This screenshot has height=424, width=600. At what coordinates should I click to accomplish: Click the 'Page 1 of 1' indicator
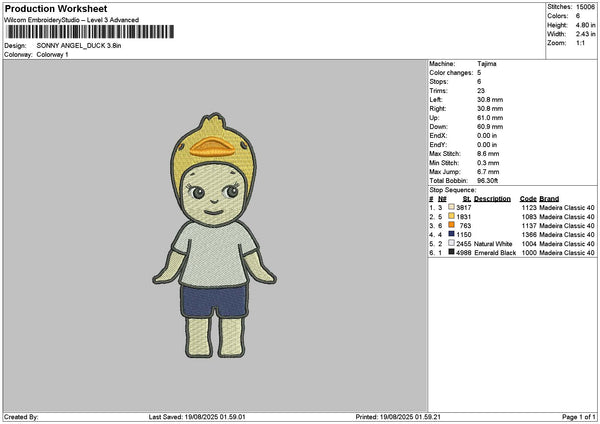click(579, 417)
